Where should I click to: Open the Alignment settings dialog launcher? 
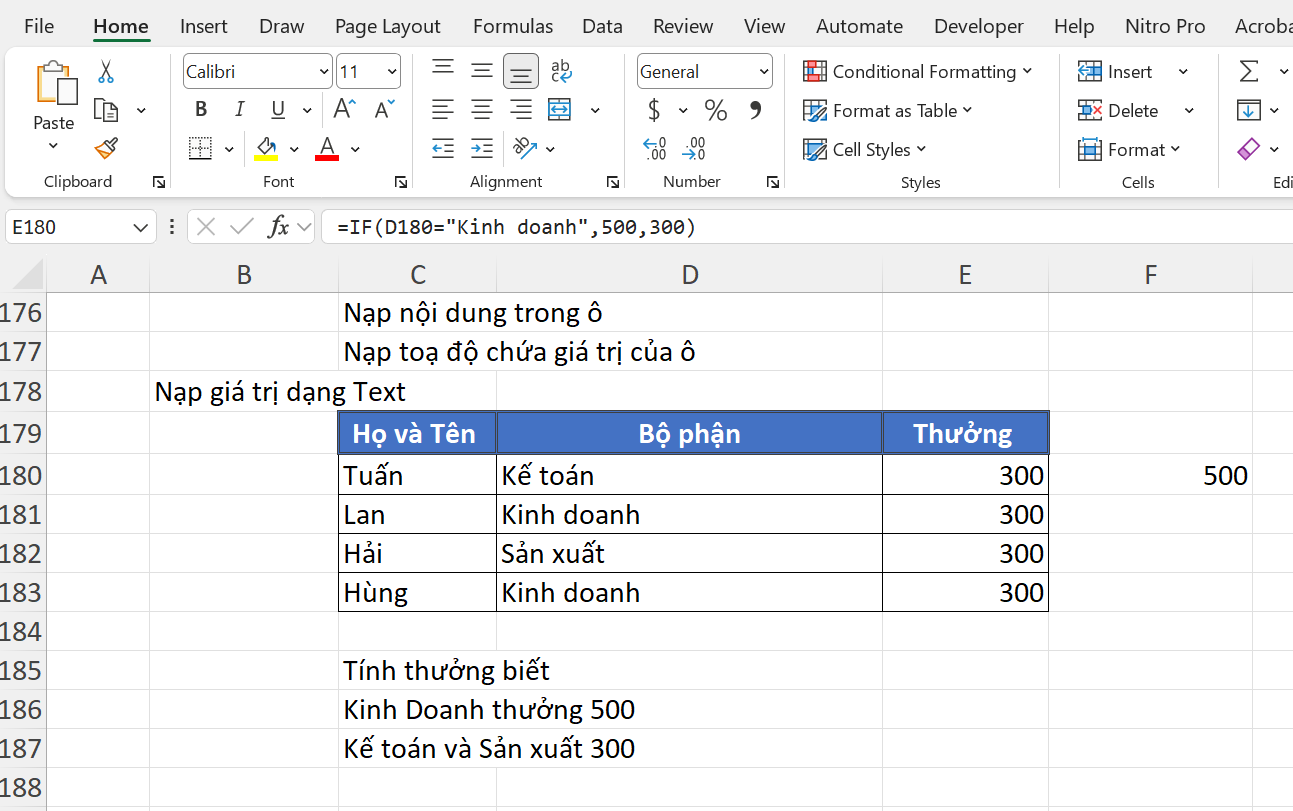click(x=613, y=182)
